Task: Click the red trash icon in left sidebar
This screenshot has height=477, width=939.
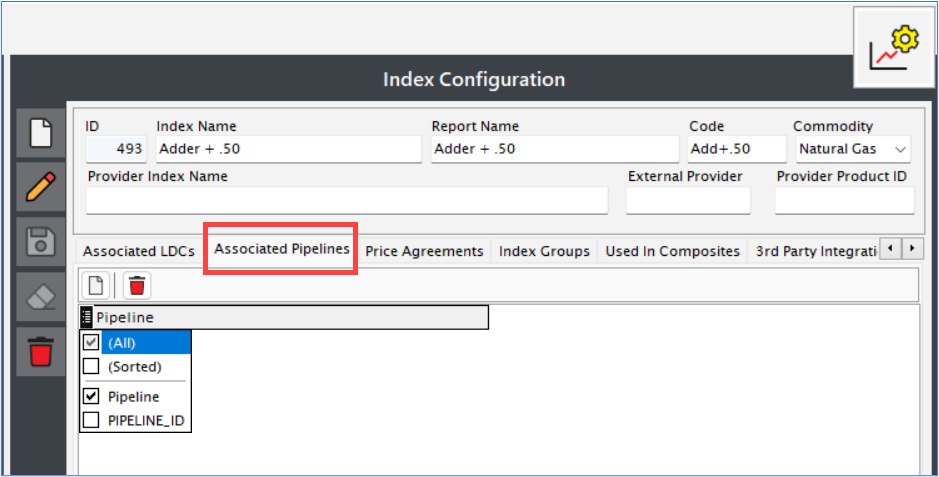Action: point(41,352)
